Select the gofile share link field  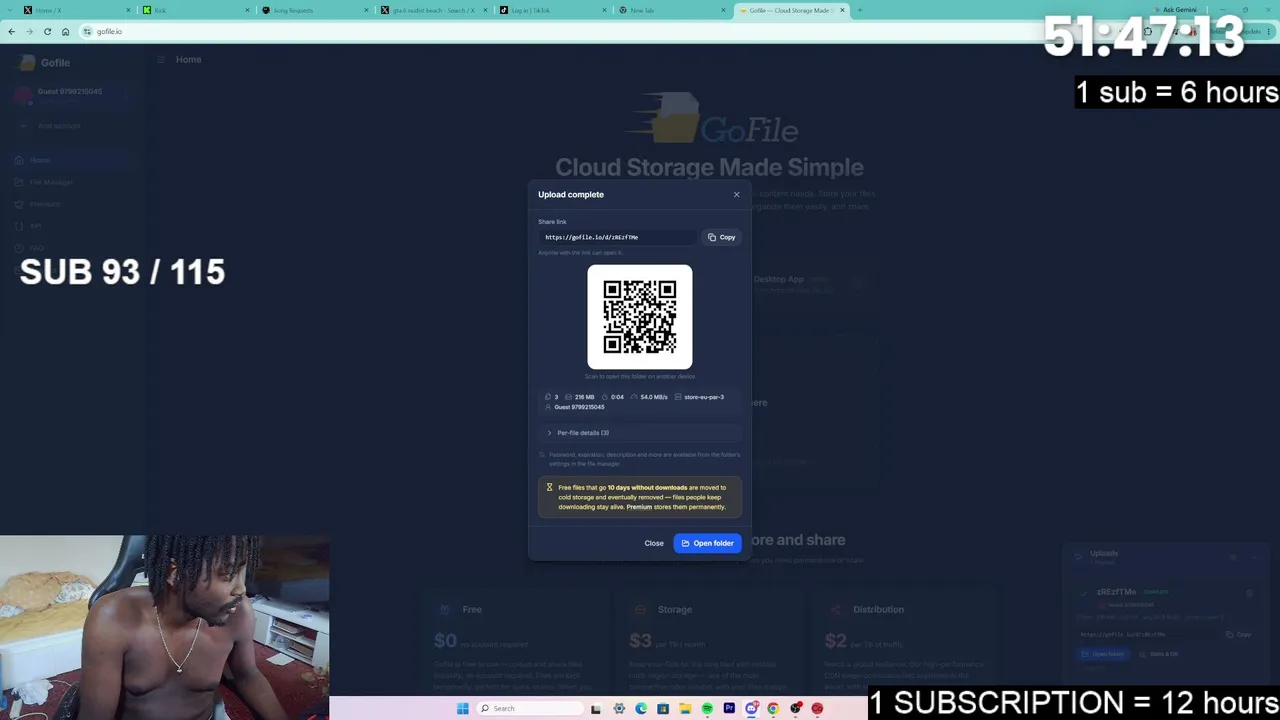coord(618,237)
